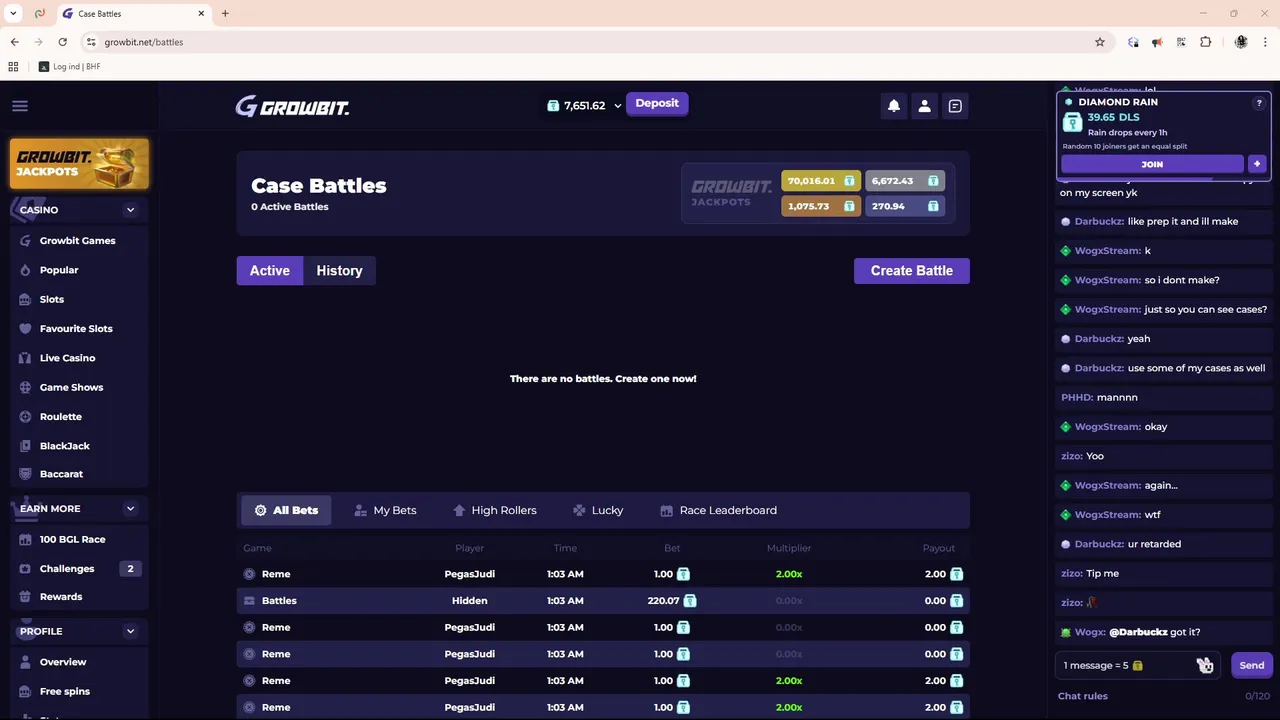Open Chat rules link
Screen dimensions: 1280x720
pyautogui.click(x=1083, y=696)
